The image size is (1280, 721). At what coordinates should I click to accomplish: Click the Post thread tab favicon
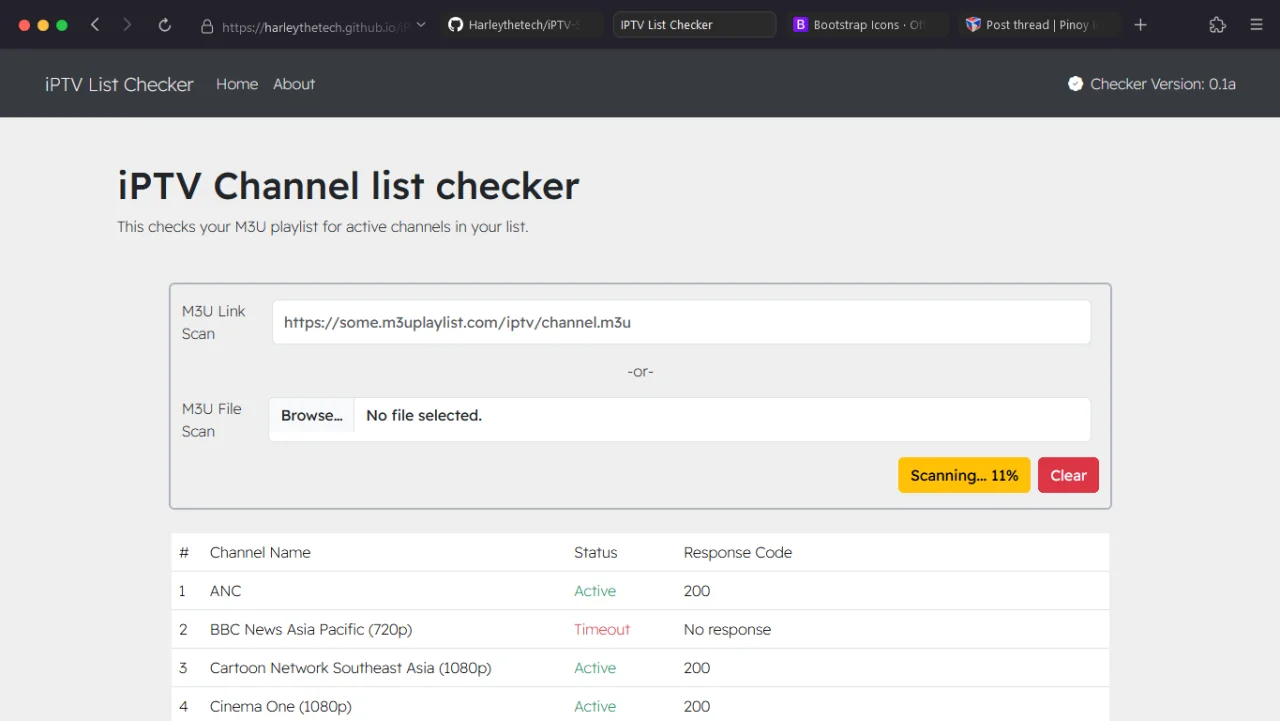[x=973, y=25]
